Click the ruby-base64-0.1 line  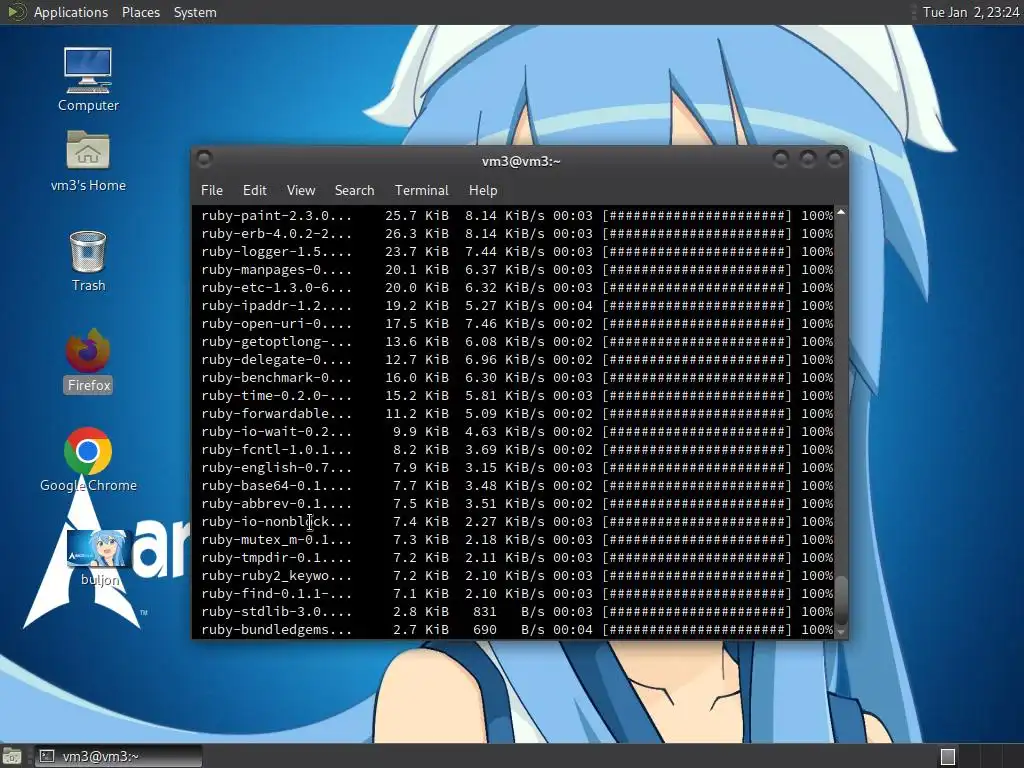click(x=517, y=486)
